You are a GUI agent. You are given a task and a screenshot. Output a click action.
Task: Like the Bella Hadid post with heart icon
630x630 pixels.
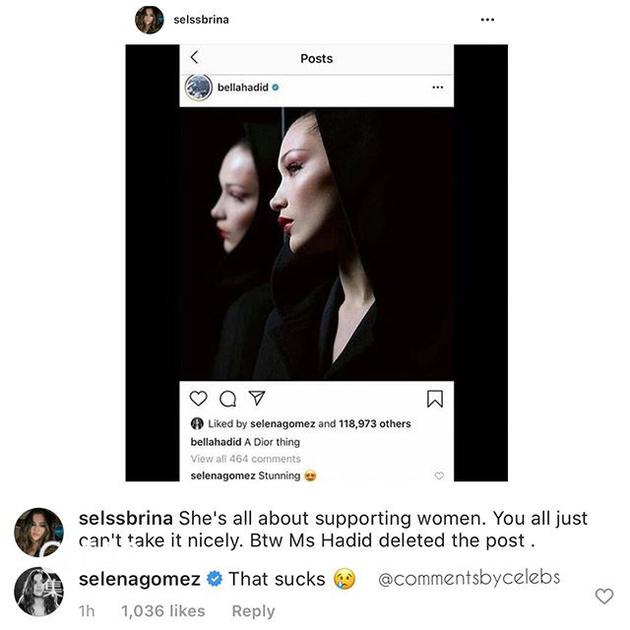coord(198,398)
